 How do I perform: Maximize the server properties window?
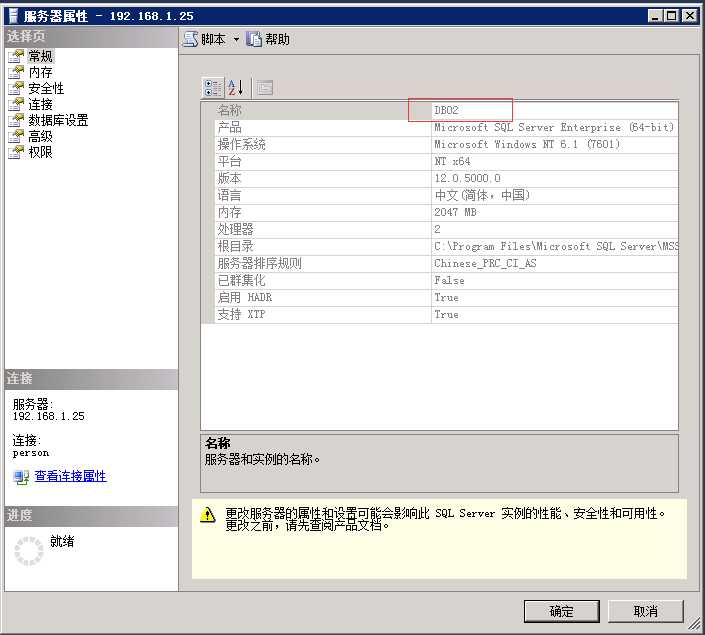tap(672, 16)
